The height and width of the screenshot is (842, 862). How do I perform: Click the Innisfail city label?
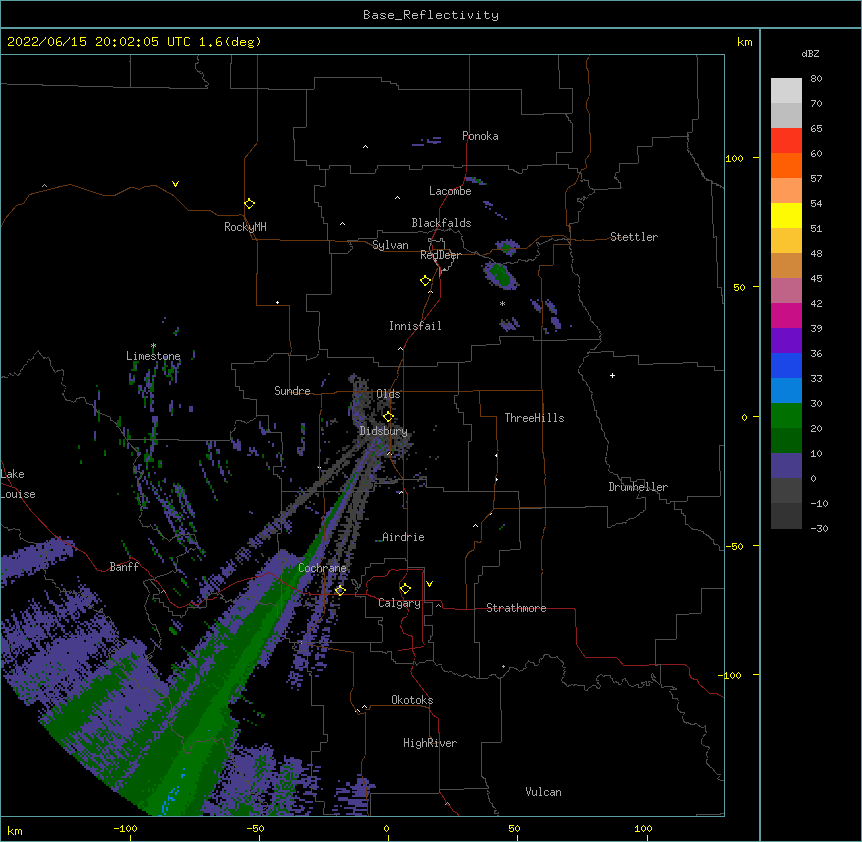pyautogui.click(x=415, y=326)
